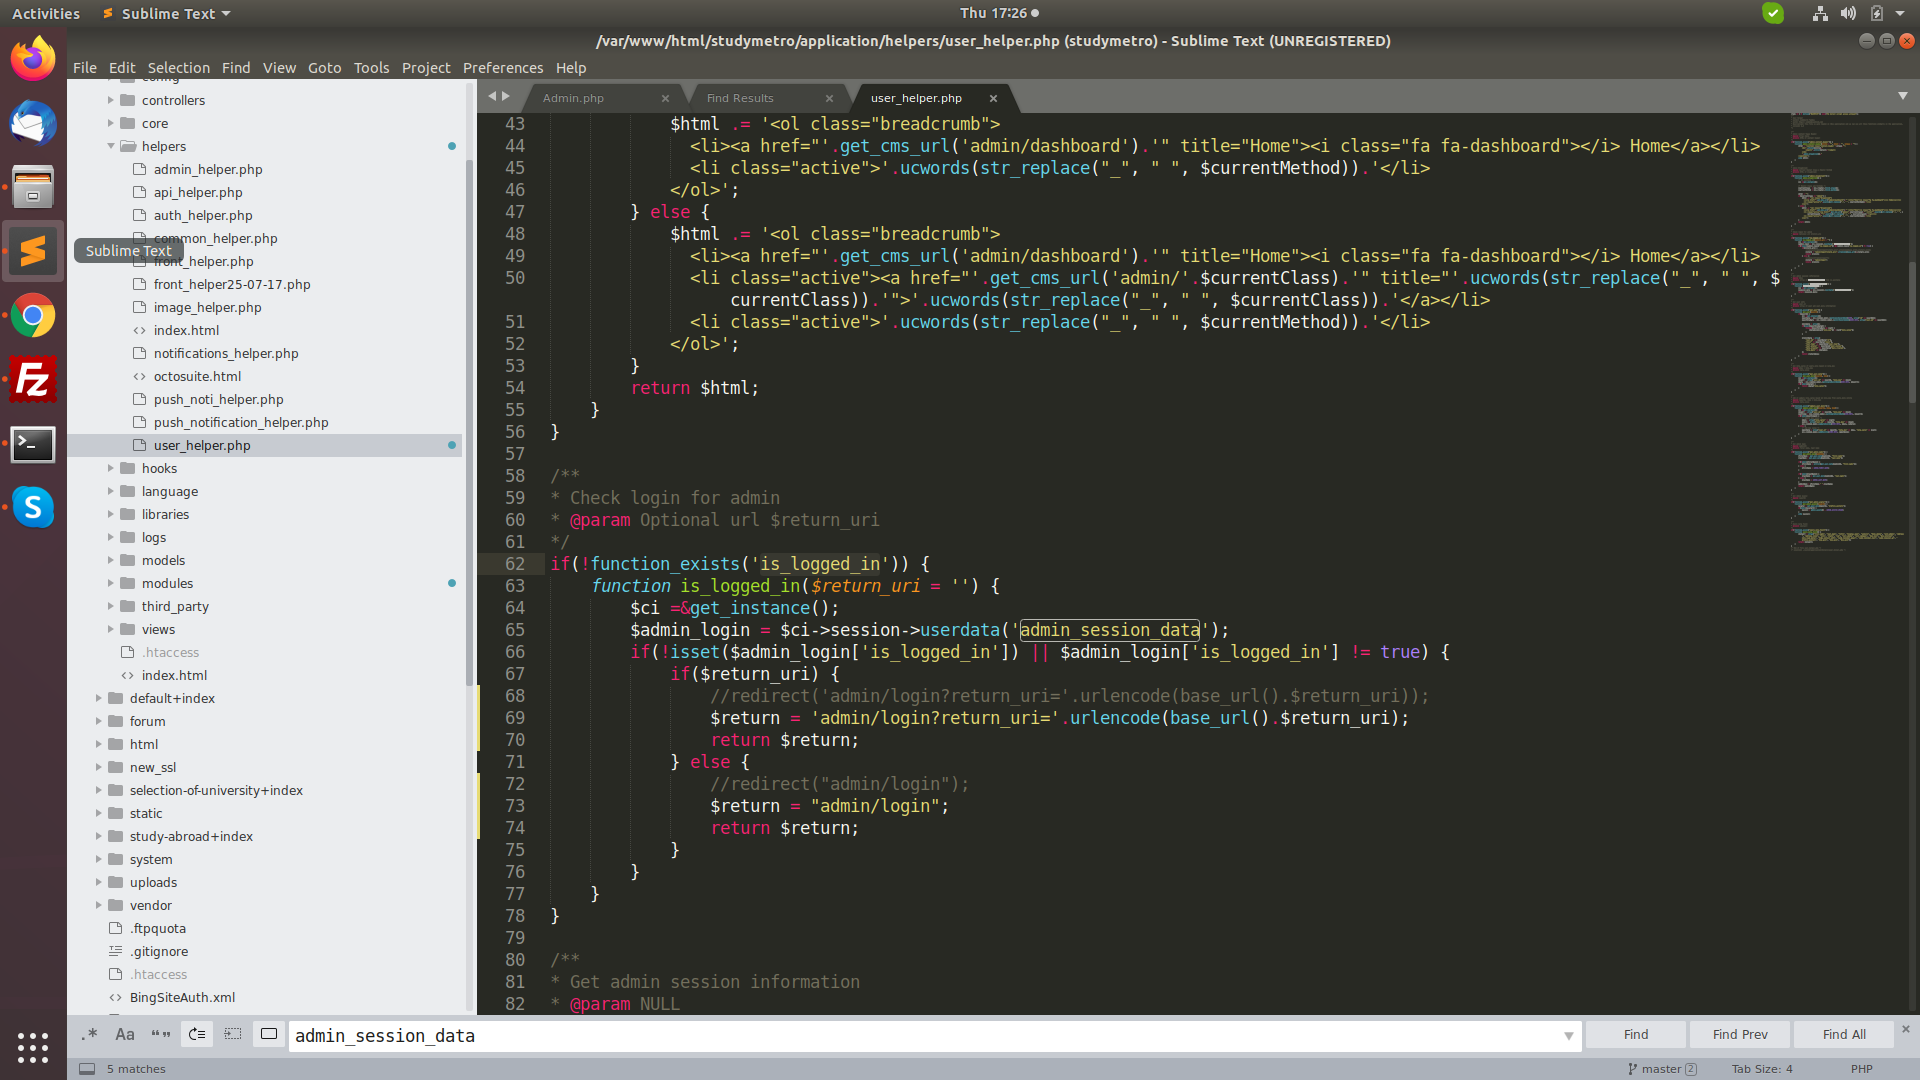Open Thunderbird mail from the dock
1920x1080 pixels.
33,123
